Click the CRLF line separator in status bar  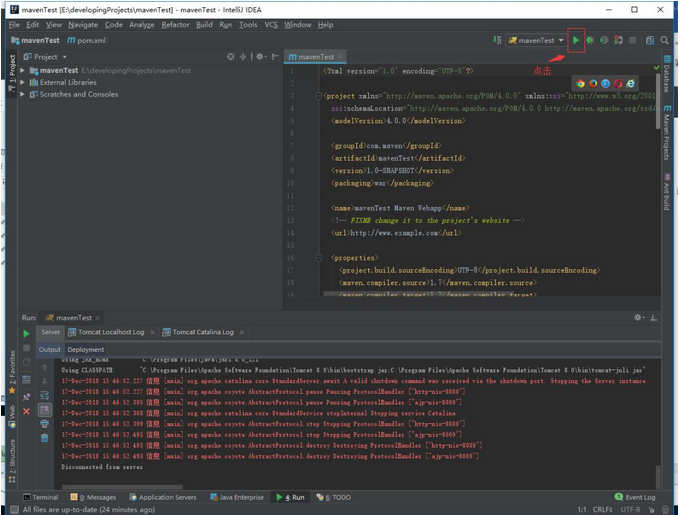pos(602,509)
